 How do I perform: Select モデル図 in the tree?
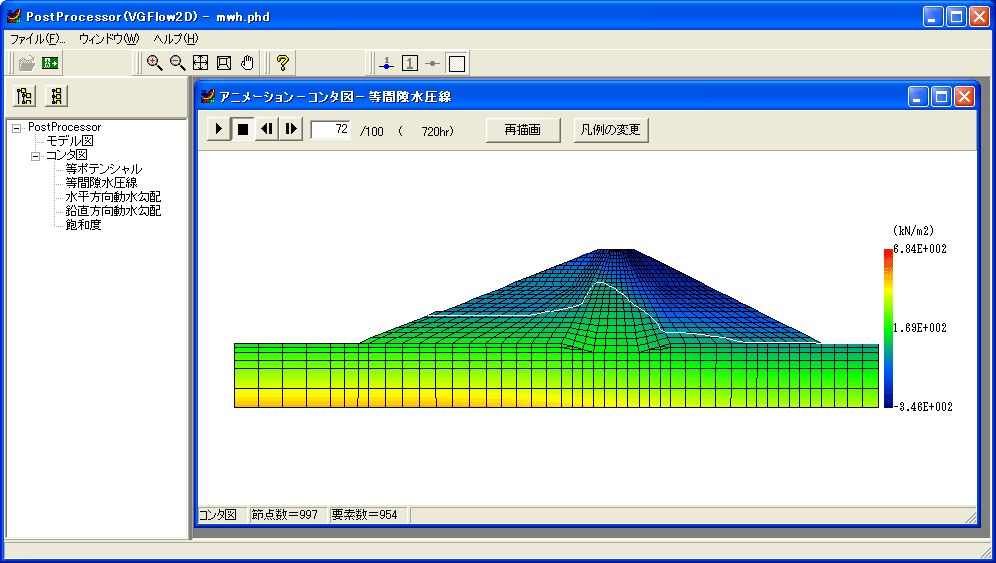(x=70, y=141)
